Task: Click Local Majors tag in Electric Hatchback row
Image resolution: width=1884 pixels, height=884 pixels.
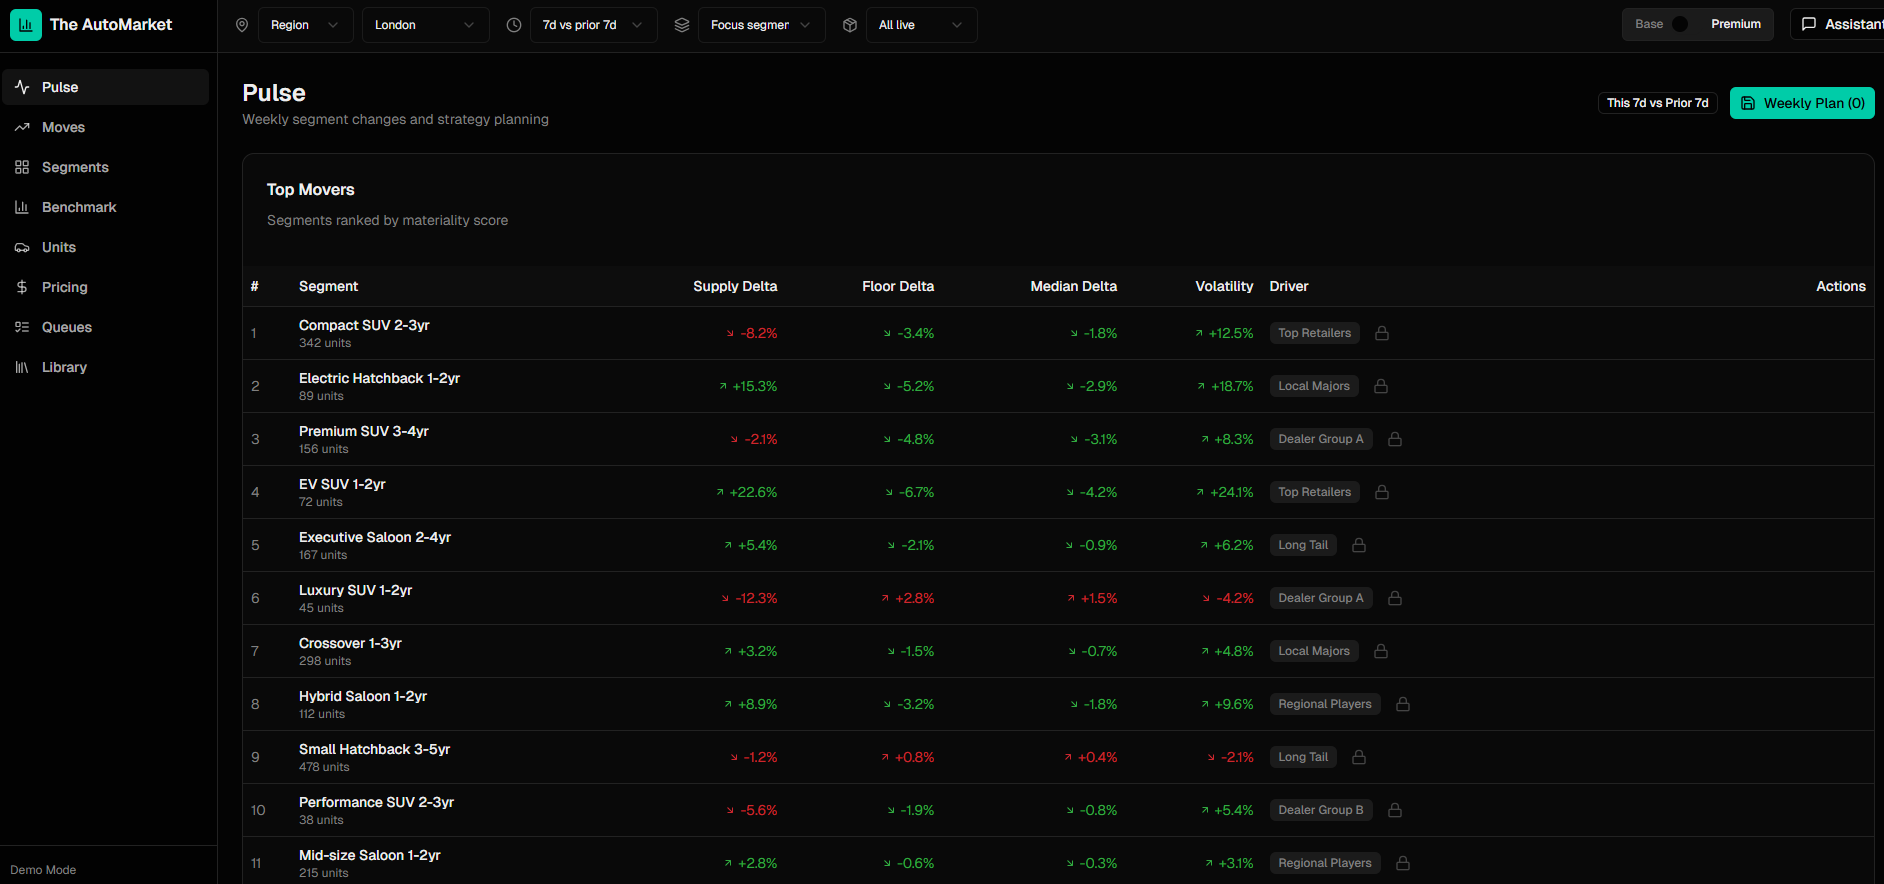Action: pyautogui.click(x=1314, y=386)
